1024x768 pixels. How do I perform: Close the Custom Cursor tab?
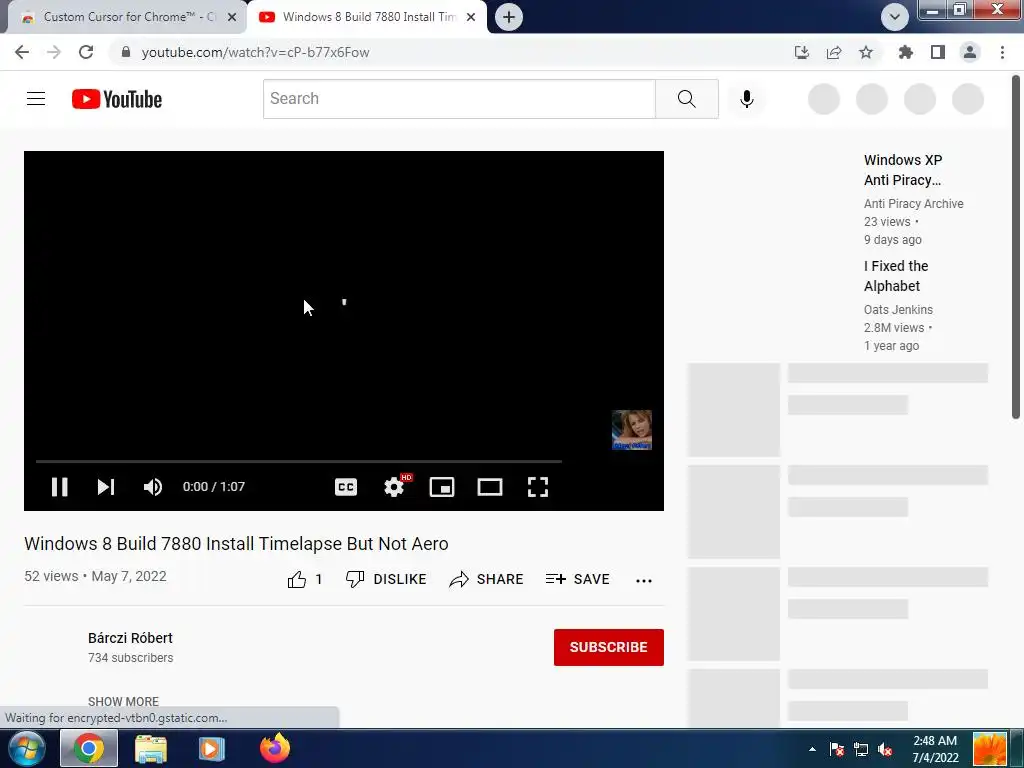[x=232, y=18]
